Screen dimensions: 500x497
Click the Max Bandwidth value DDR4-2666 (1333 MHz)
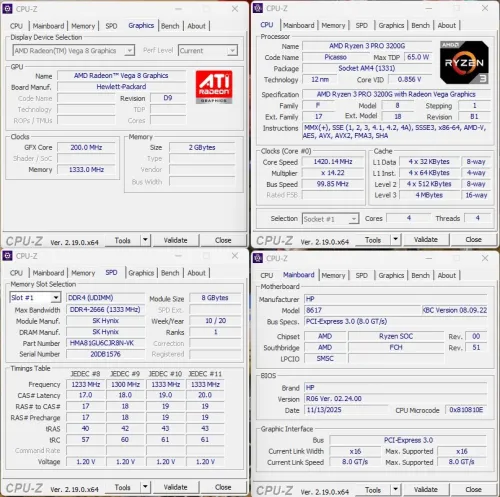(105, 310)
